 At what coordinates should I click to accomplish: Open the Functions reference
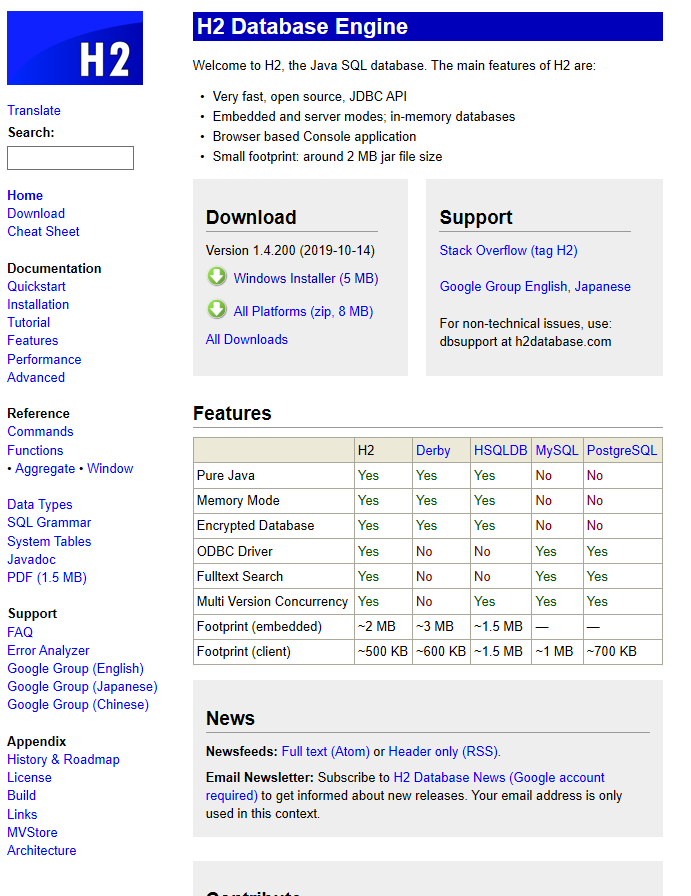coord(35,450)
